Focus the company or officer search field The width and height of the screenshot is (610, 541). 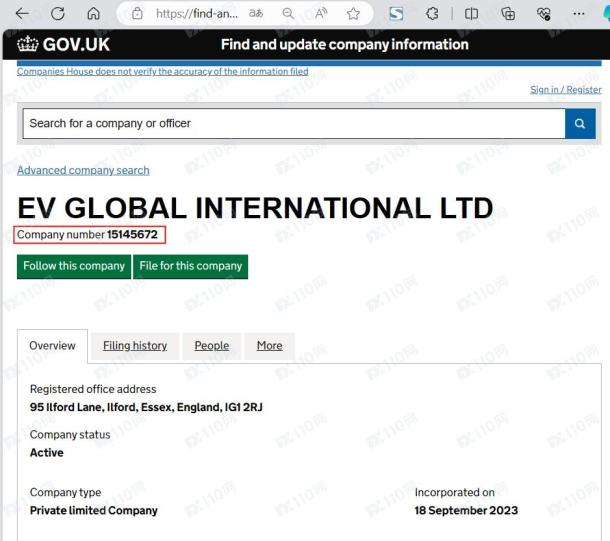[x=294, y=124]
